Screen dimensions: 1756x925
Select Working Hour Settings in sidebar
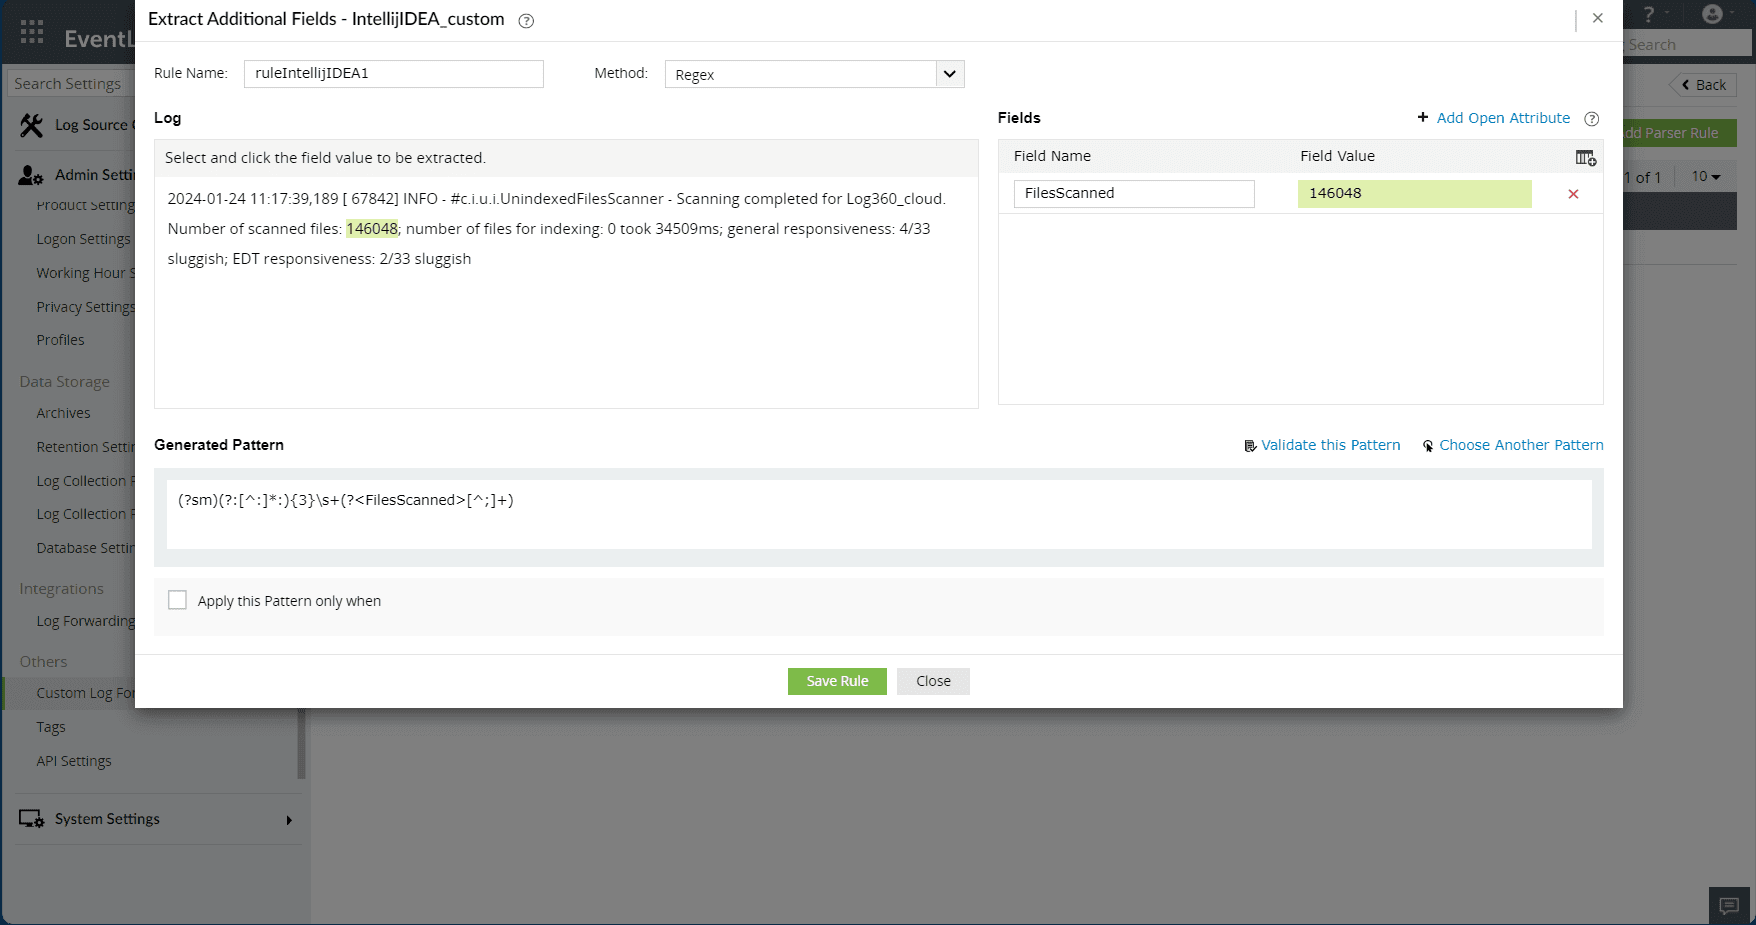pyautogui.click(x=85, y=273)
